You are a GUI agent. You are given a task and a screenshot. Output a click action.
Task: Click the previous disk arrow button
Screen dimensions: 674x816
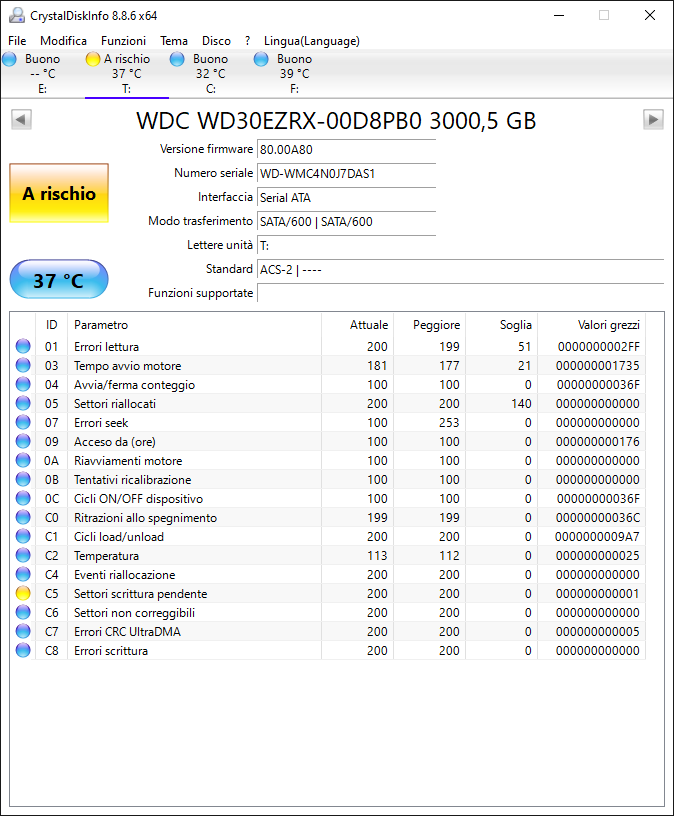pyautogui.click(x=21, y=119)
